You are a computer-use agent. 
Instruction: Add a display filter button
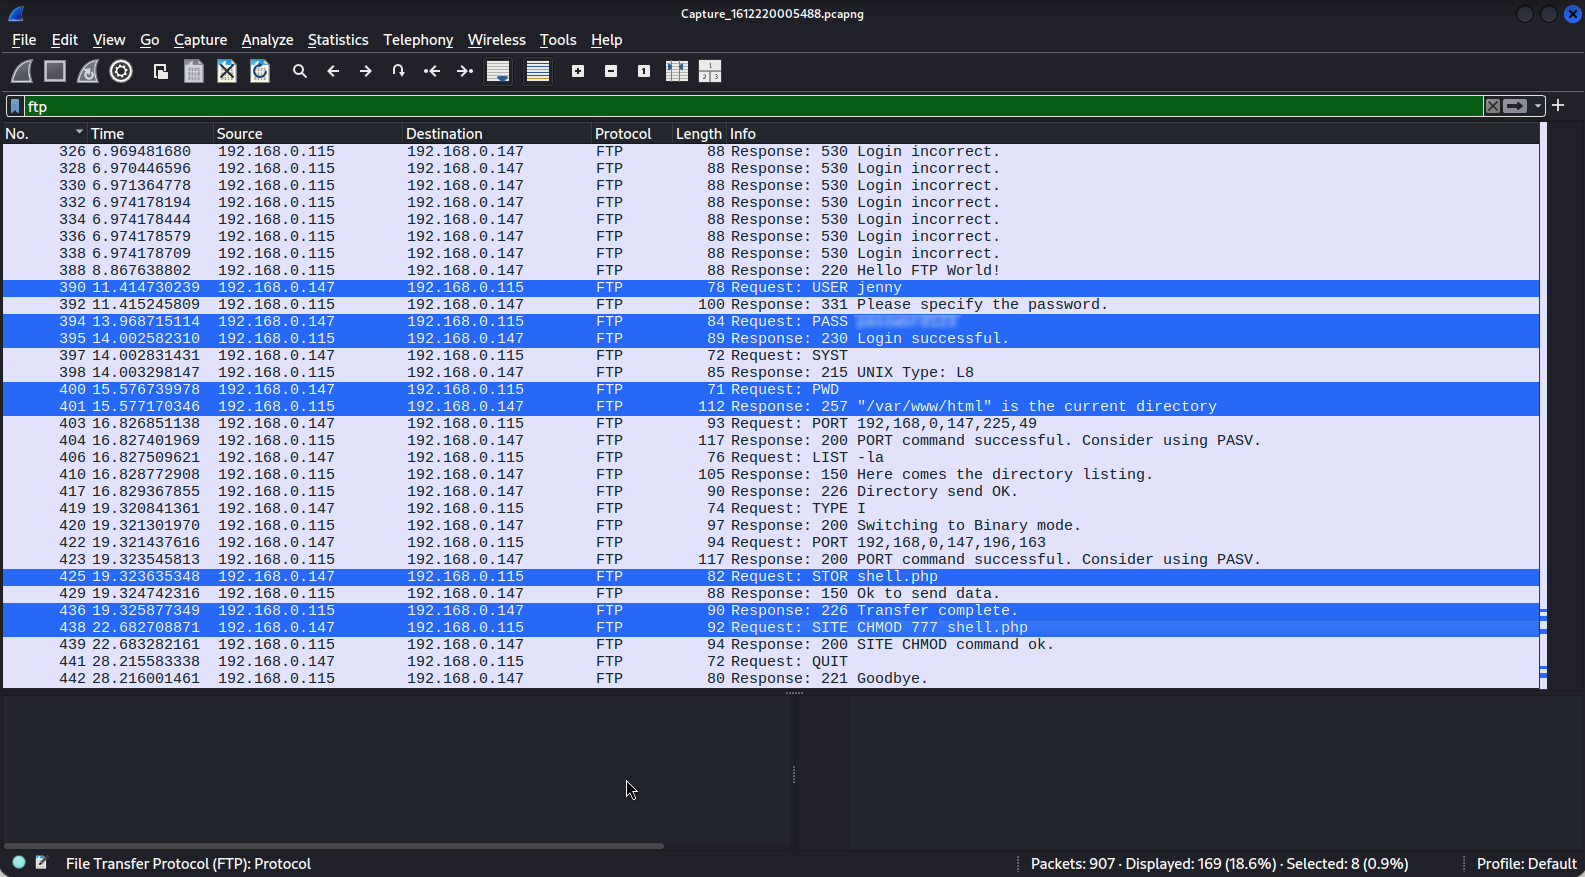click(1558, 106)
